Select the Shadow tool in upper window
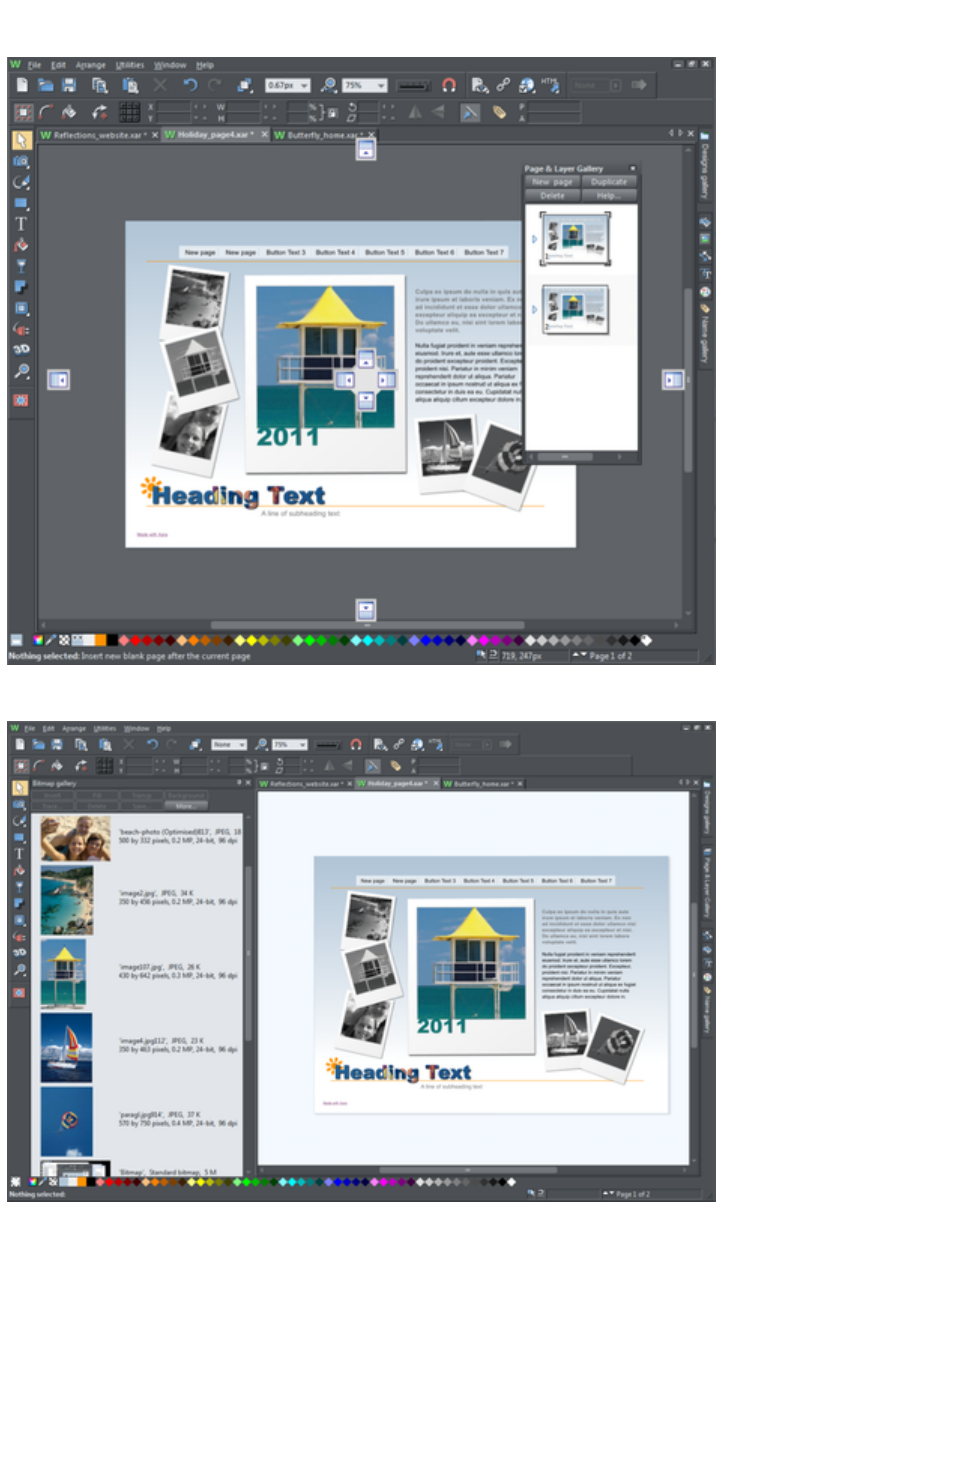This screenshot has width=962, height=1457. tap(21, 287)
